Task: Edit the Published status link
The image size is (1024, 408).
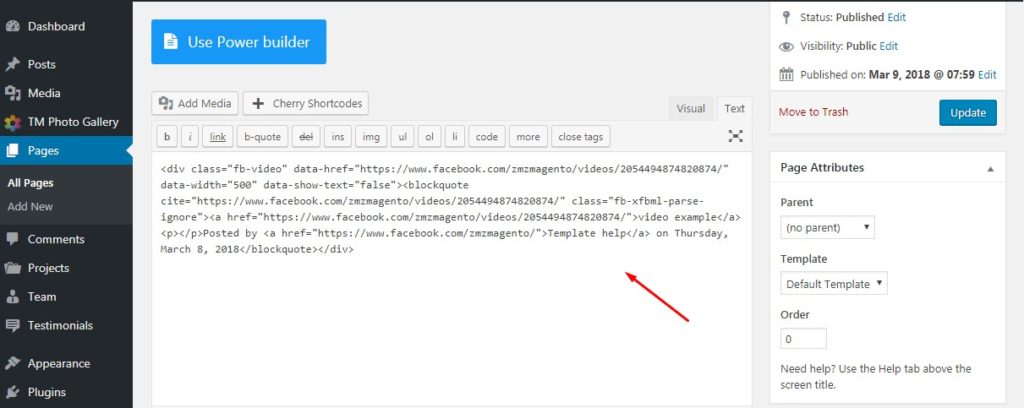Action: [x=897, y=18]
